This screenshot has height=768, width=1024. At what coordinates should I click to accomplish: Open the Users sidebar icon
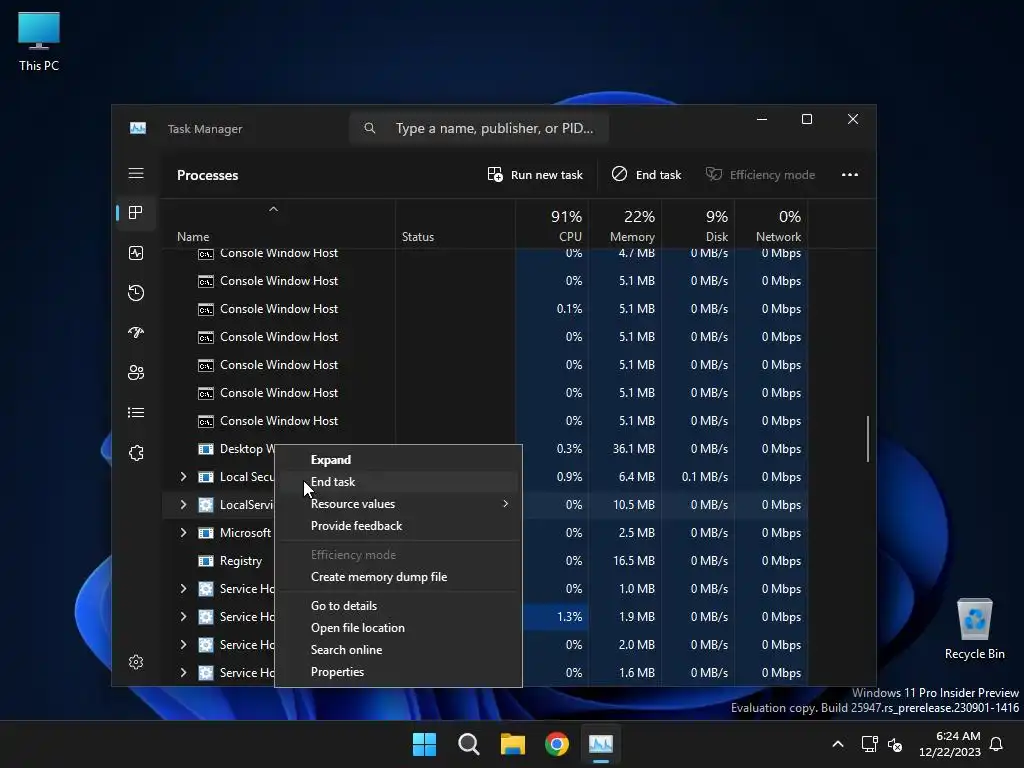coord(136,372)
